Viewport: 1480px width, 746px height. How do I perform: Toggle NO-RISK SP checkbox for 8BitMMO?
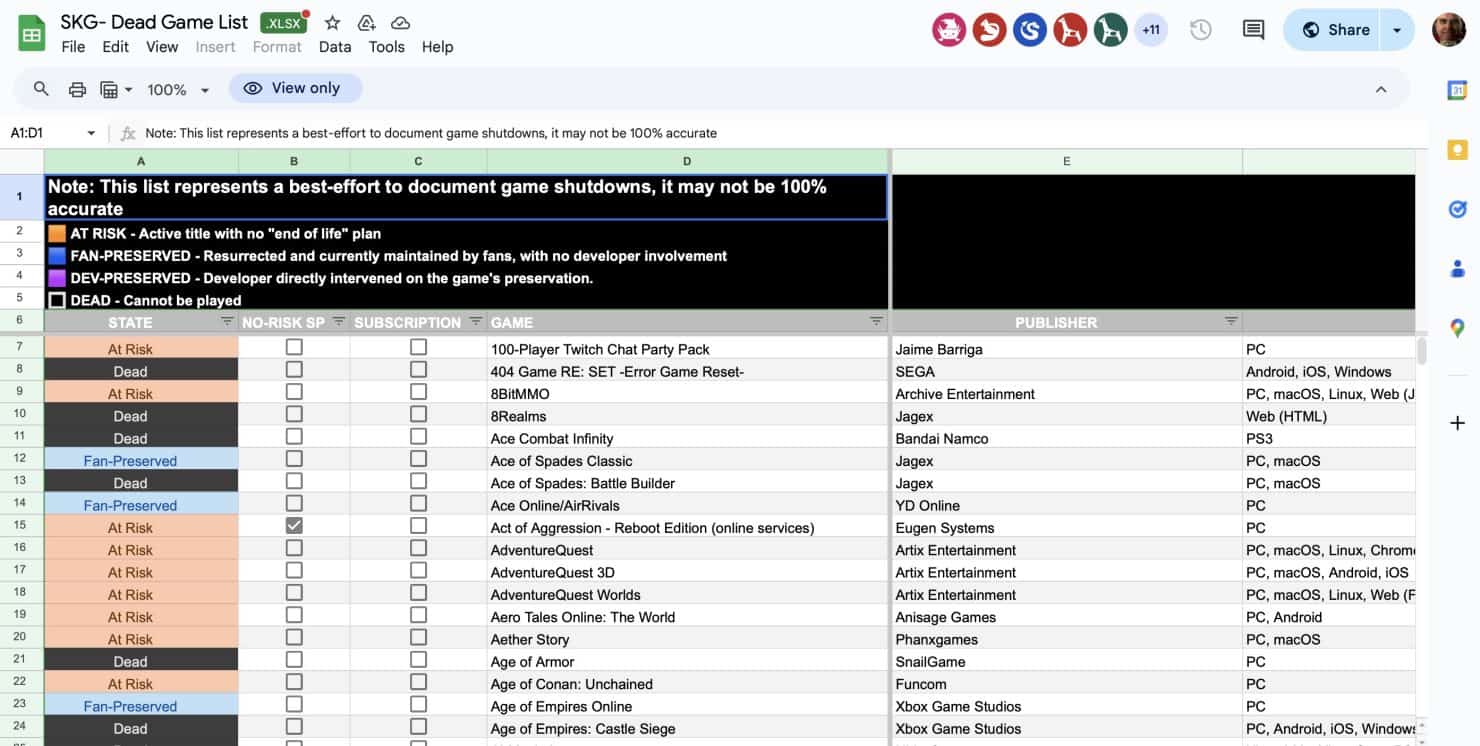point(294,392)
